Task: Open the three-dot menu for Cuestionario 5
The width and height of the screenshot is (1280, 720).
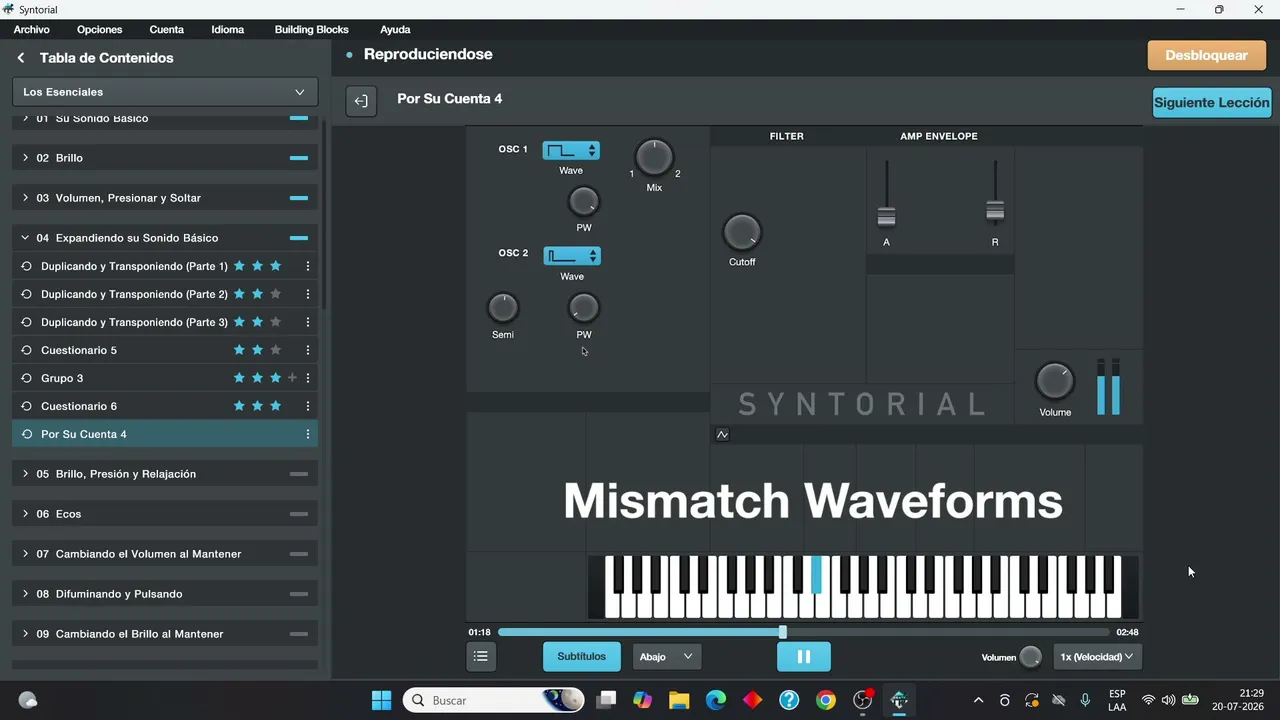Action: [x=308, y=350]
